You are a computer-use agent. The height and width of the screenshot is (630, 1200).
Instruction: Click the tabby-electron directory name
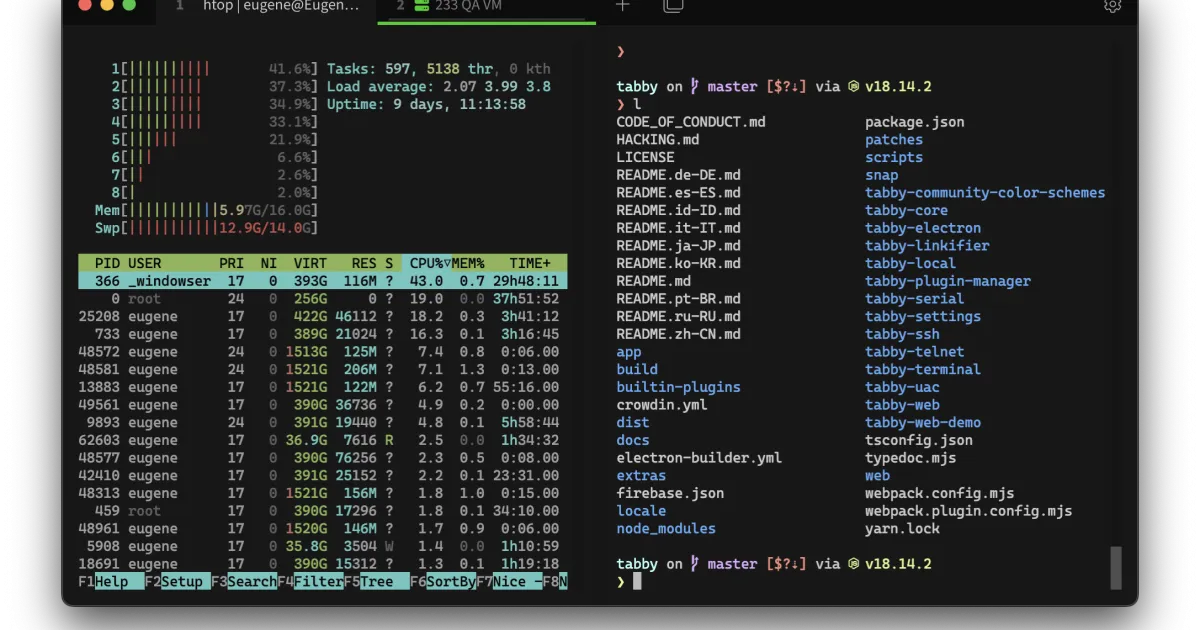(x=923, y=228)
